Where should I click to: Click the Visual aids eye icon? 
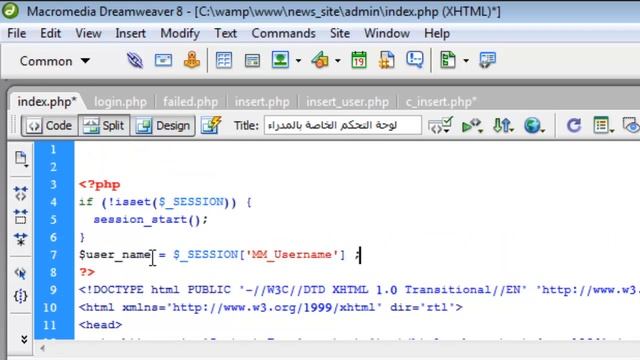tap(631, 126)
